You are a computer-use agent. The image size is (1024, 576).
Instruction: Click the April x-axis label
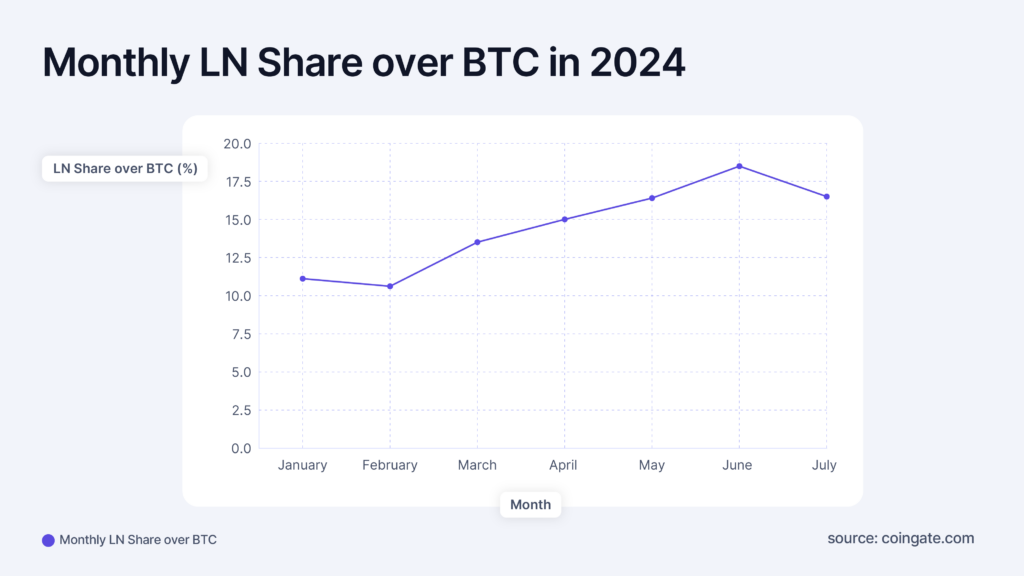(563, 465)
